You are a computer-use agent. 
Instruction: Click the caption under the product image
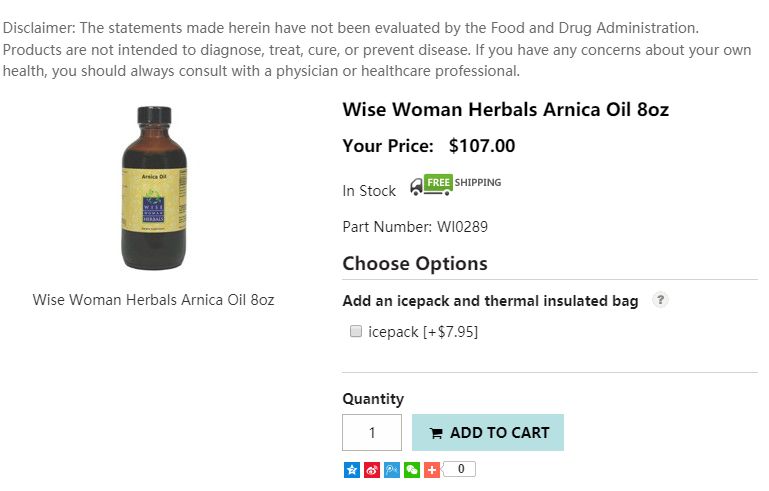(x=153, y=300)
